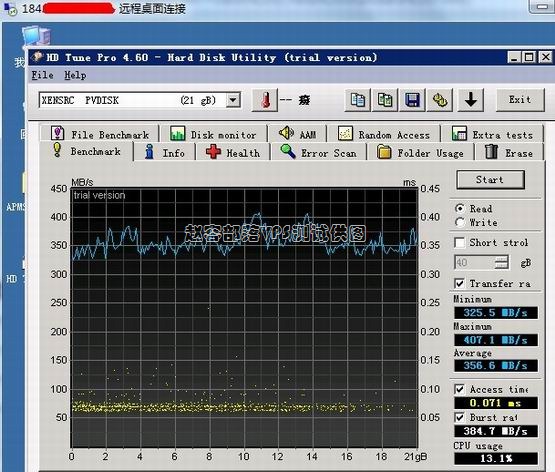Uncheck the Access time checkbox
The width and height of the screenshot is (555, 472).
(459, 390)
